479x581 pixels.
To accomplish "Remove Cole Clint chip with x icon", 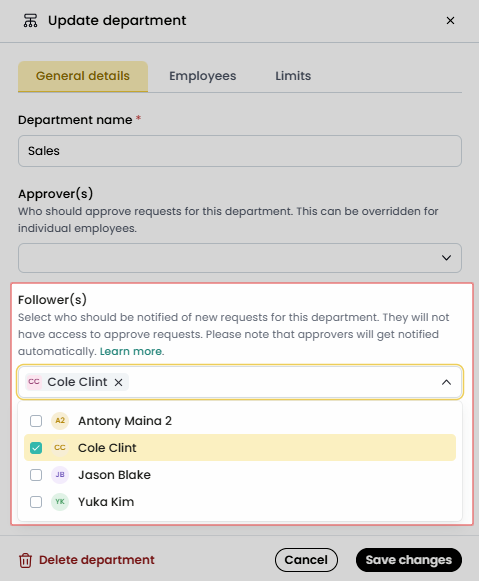I will (x=118, y=382).
